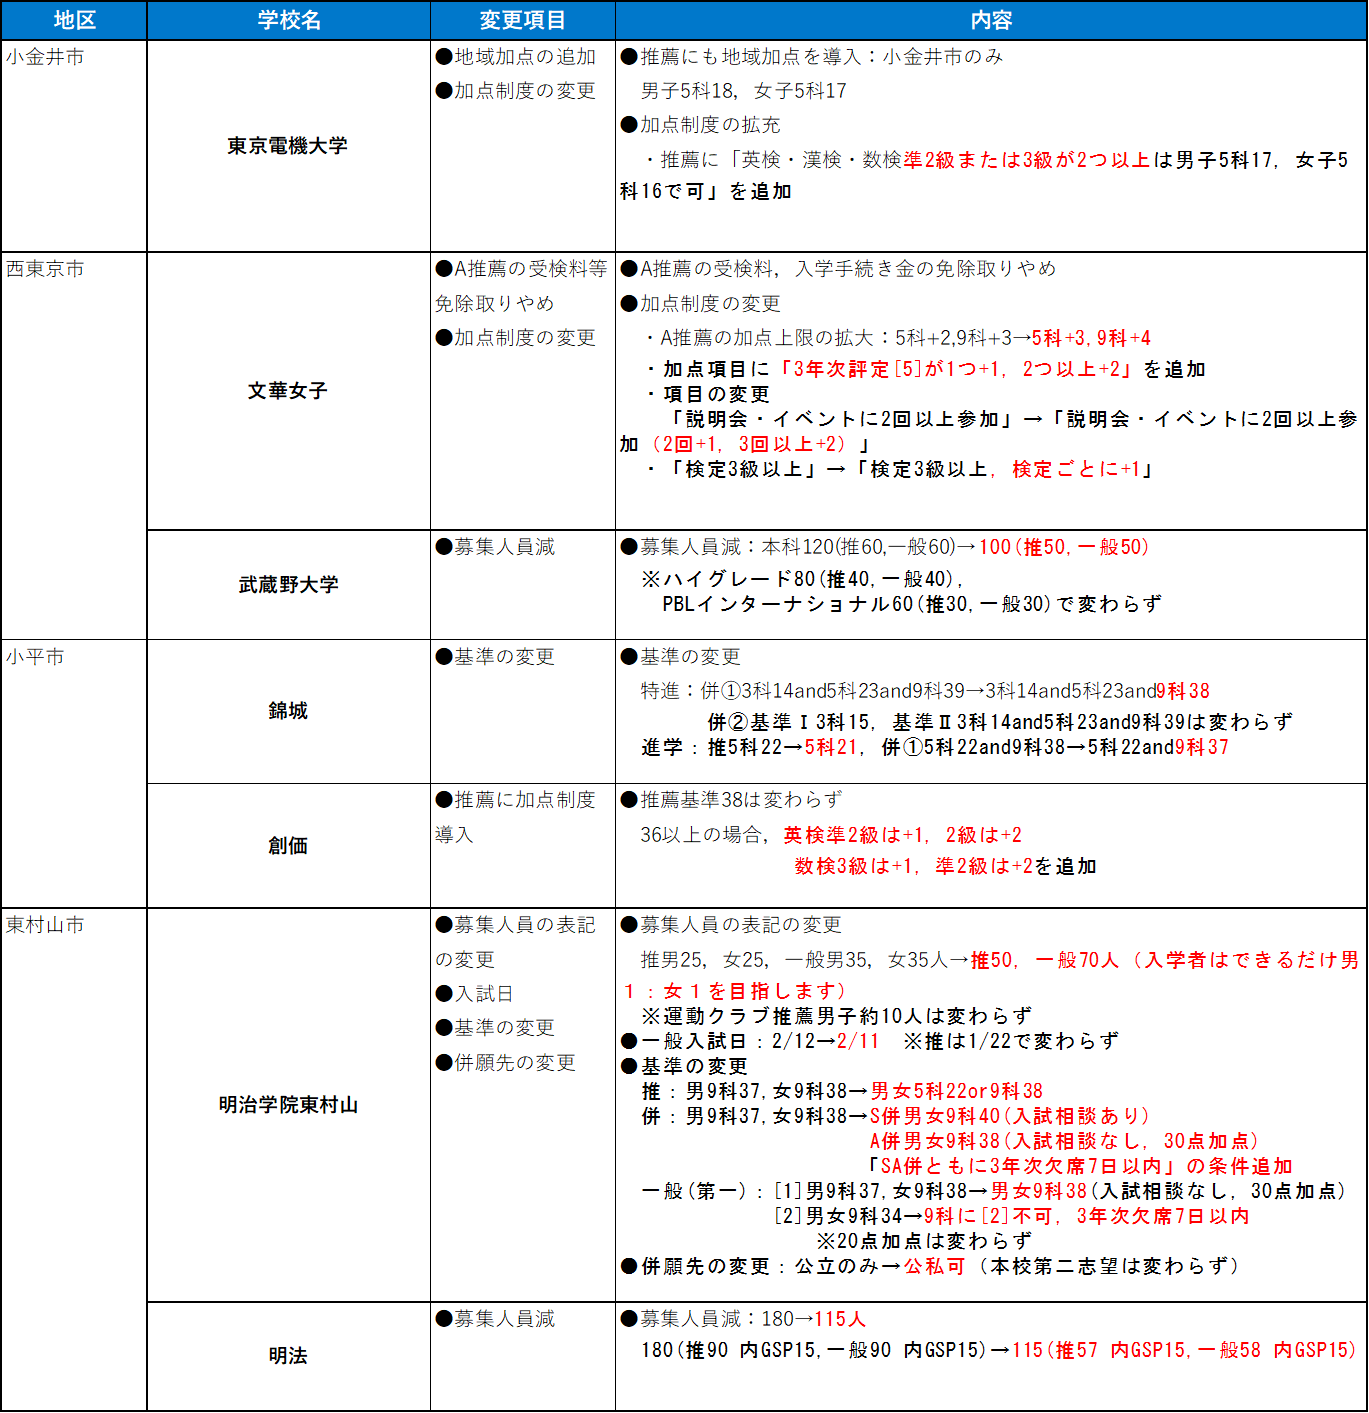This screenshot has width=1369, height=1413.
Task: Select the 小平市 district cell
Action: (74, 774)
